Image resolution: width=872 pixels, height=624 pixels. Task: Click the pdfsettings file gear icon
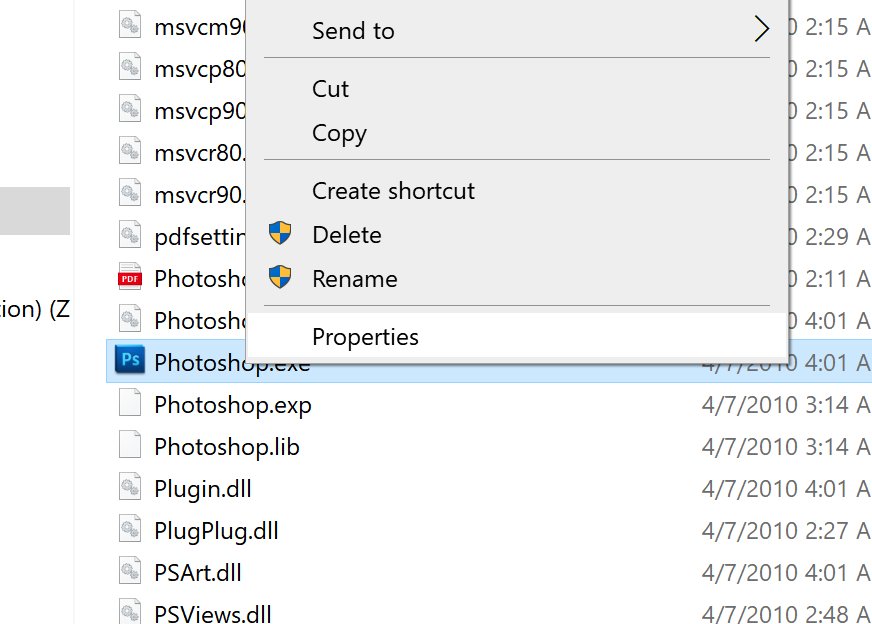[x=130, y=235]
